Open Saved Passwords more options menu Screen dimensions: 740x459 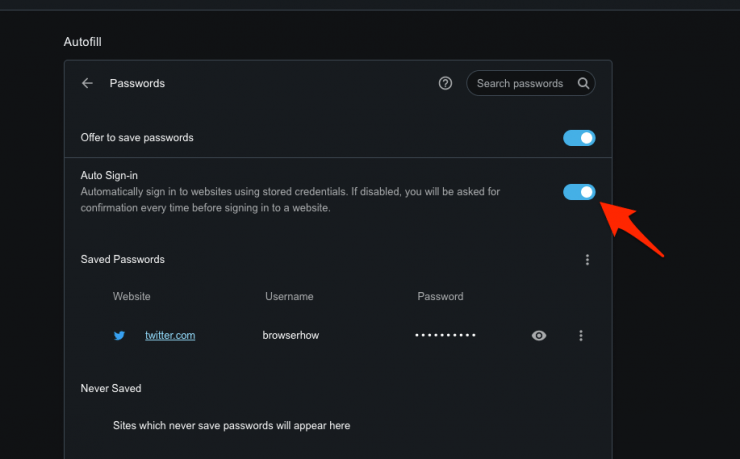point(587,260)
